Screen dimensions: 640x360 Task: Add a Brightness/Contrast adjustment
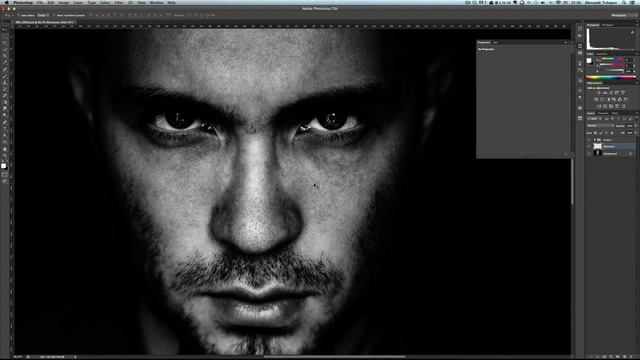point(599,93)
